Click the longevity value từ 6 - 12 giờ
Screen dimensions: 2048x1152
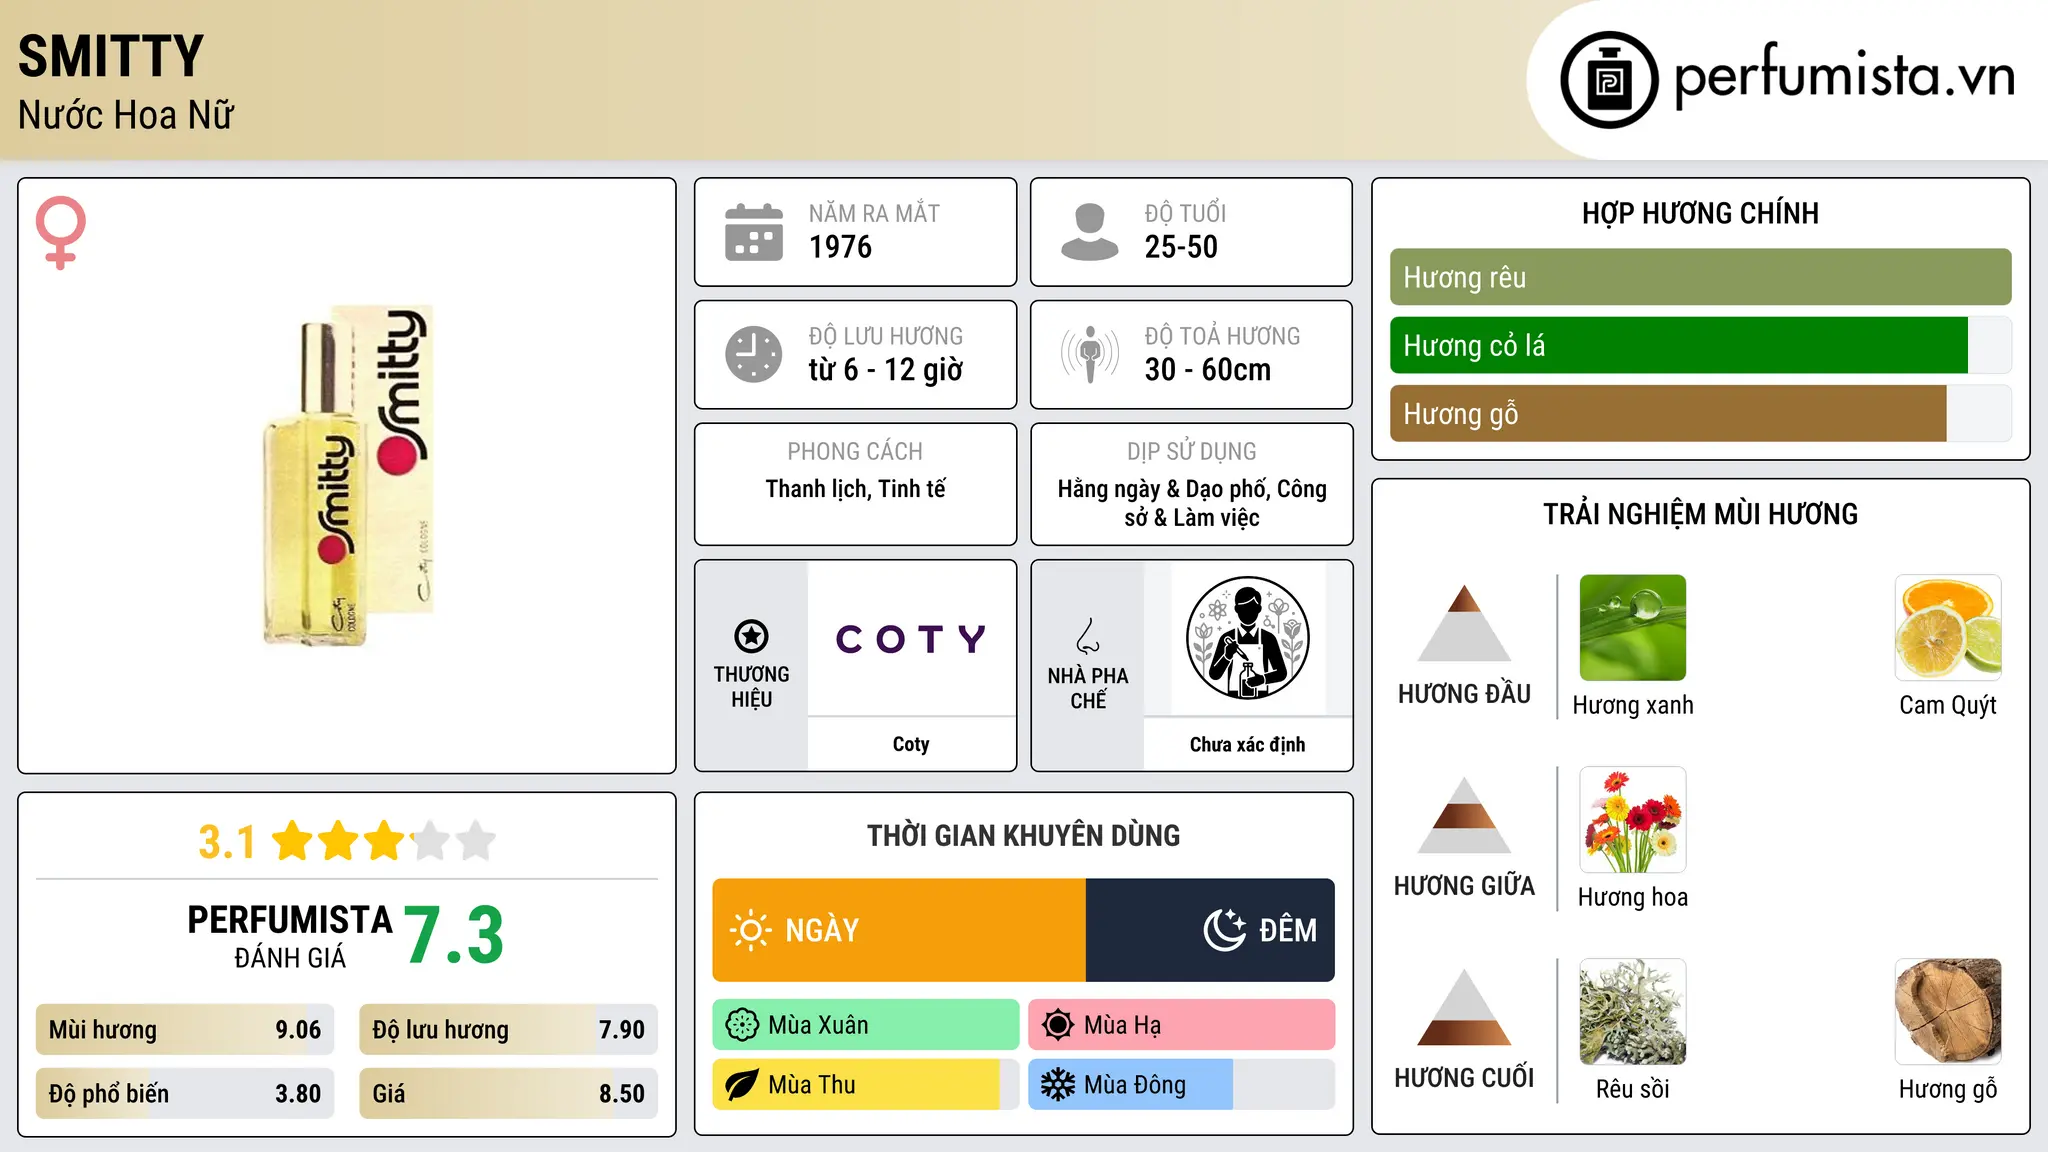click(886, 370)
